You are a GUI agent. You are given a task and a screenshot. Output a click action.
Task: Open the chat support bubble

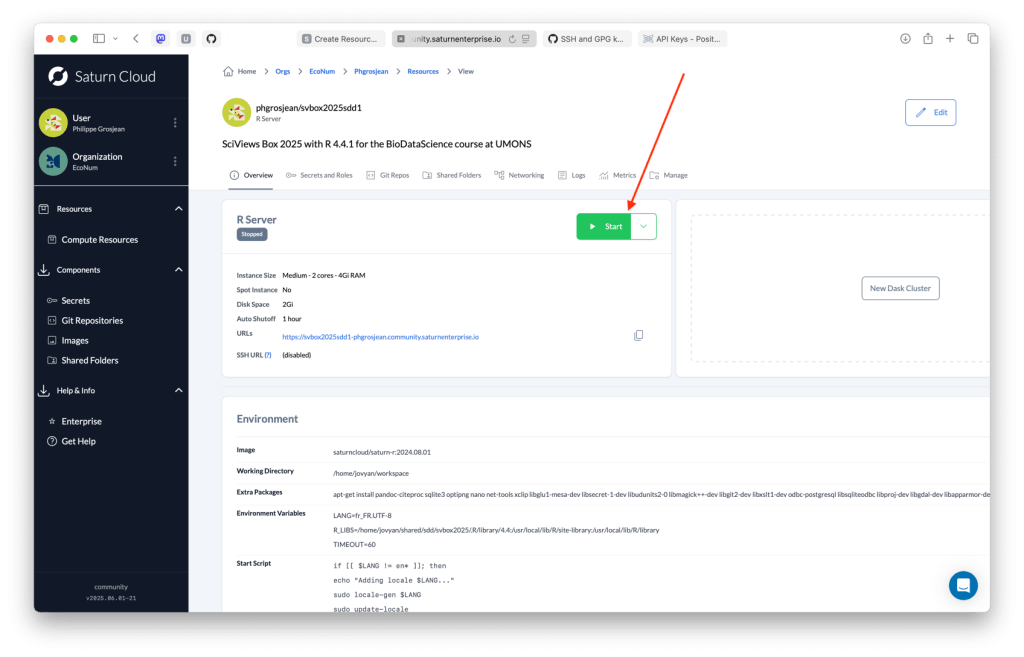click(x=963, y=586)
